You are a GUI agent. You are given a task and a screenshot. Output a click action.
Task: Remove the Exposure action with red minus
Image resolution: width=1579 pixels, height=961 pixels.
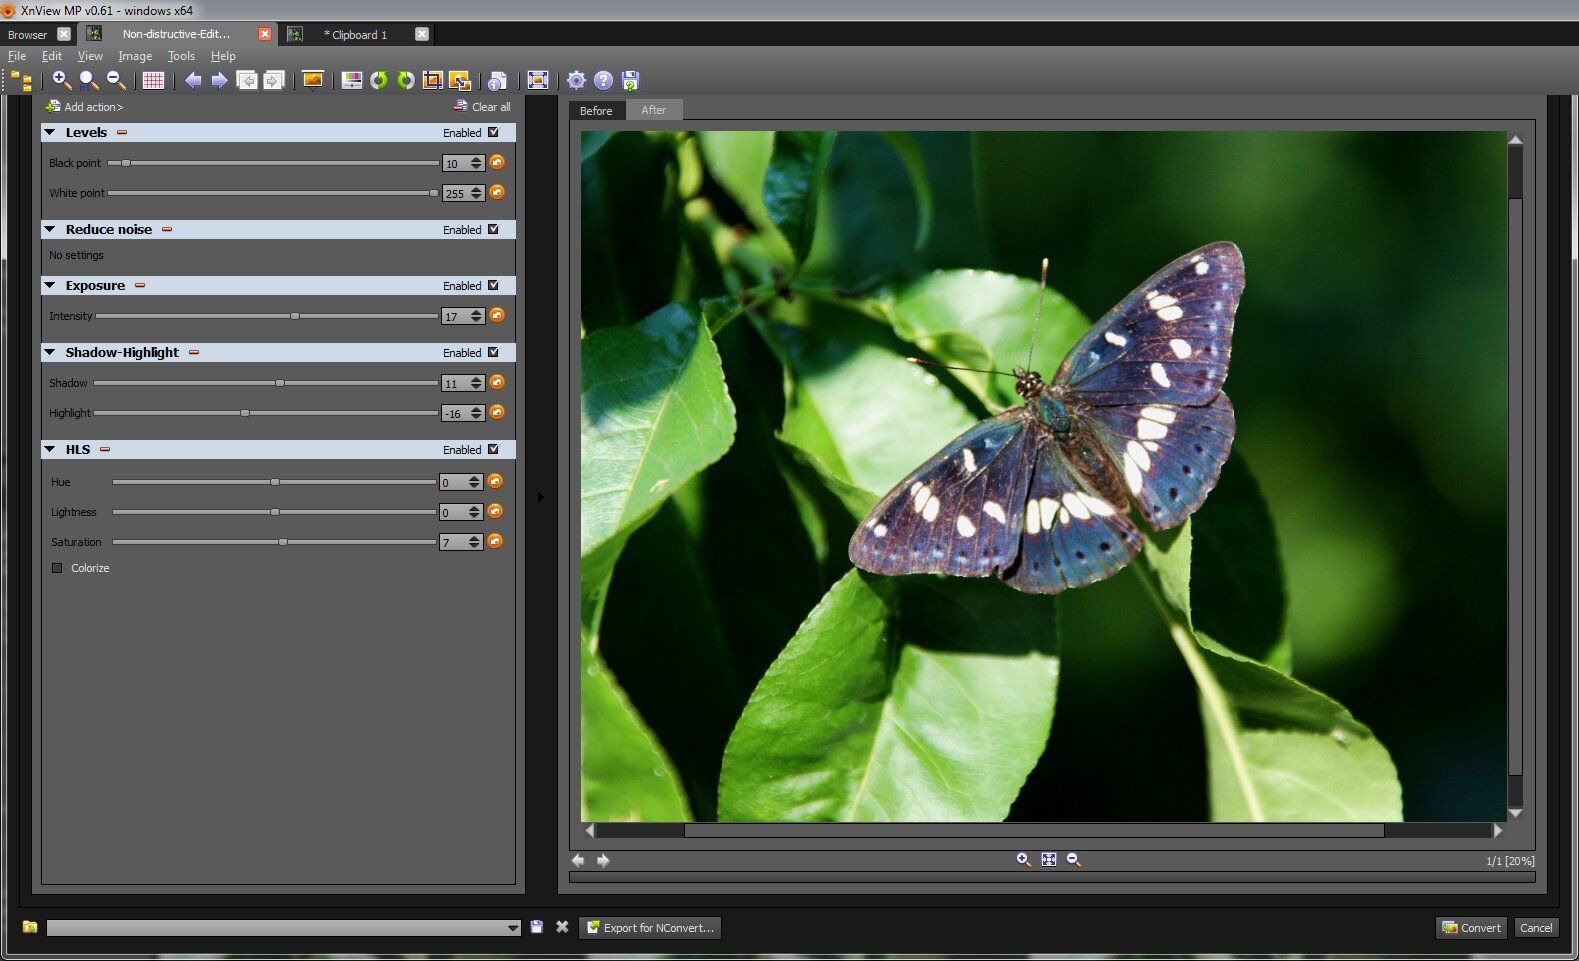click(140, 285)
